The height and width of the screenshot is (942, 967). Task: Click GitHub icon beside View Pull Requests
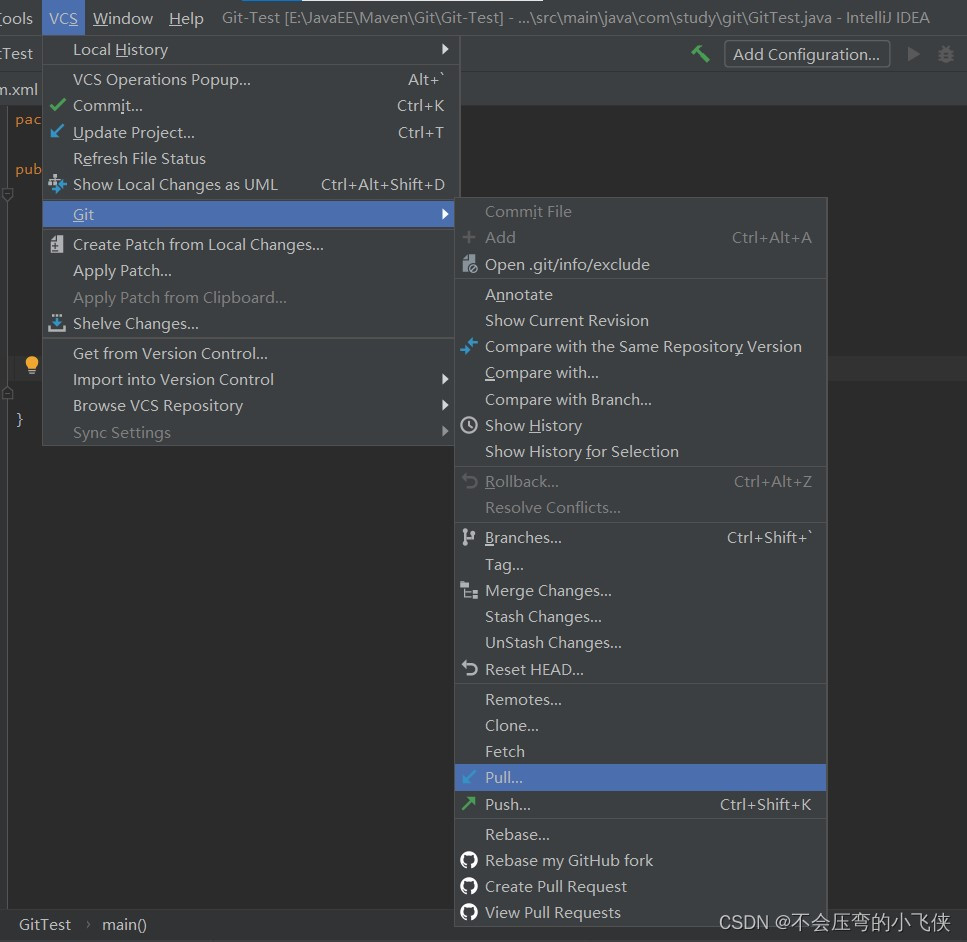469,912
